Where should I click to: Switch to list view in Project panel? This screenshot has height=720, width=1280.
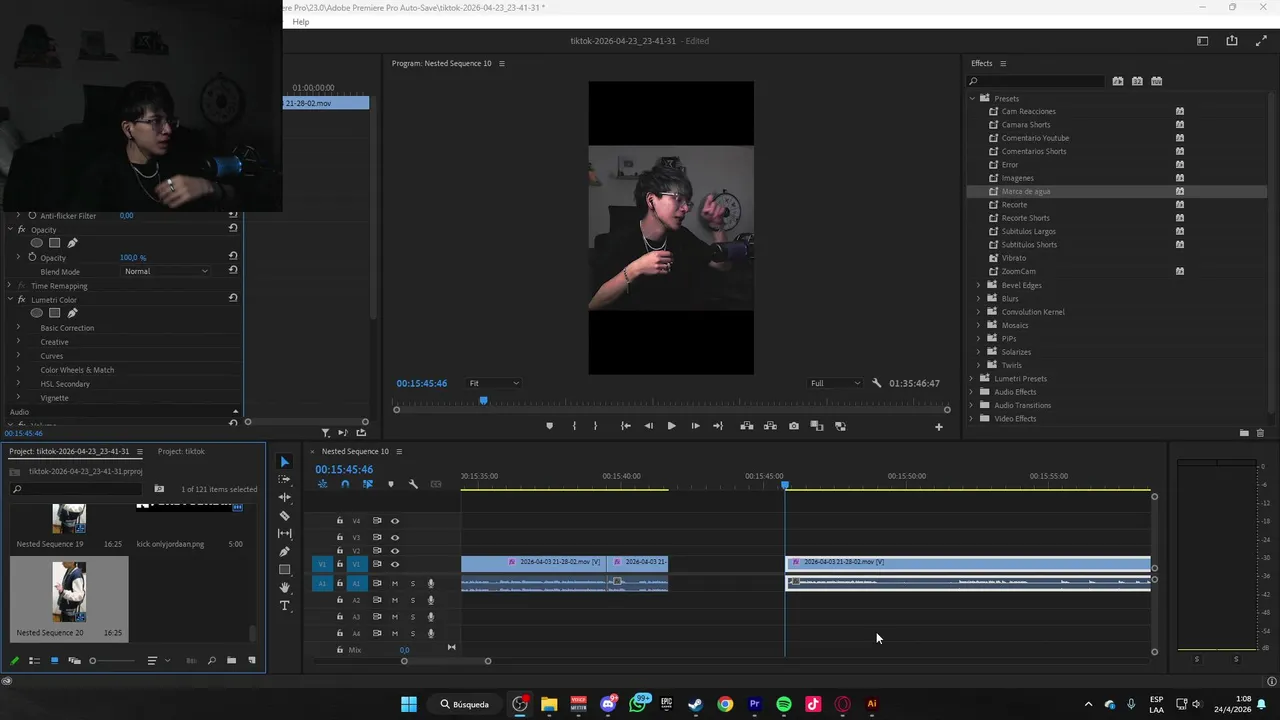[x=34, y=661]
